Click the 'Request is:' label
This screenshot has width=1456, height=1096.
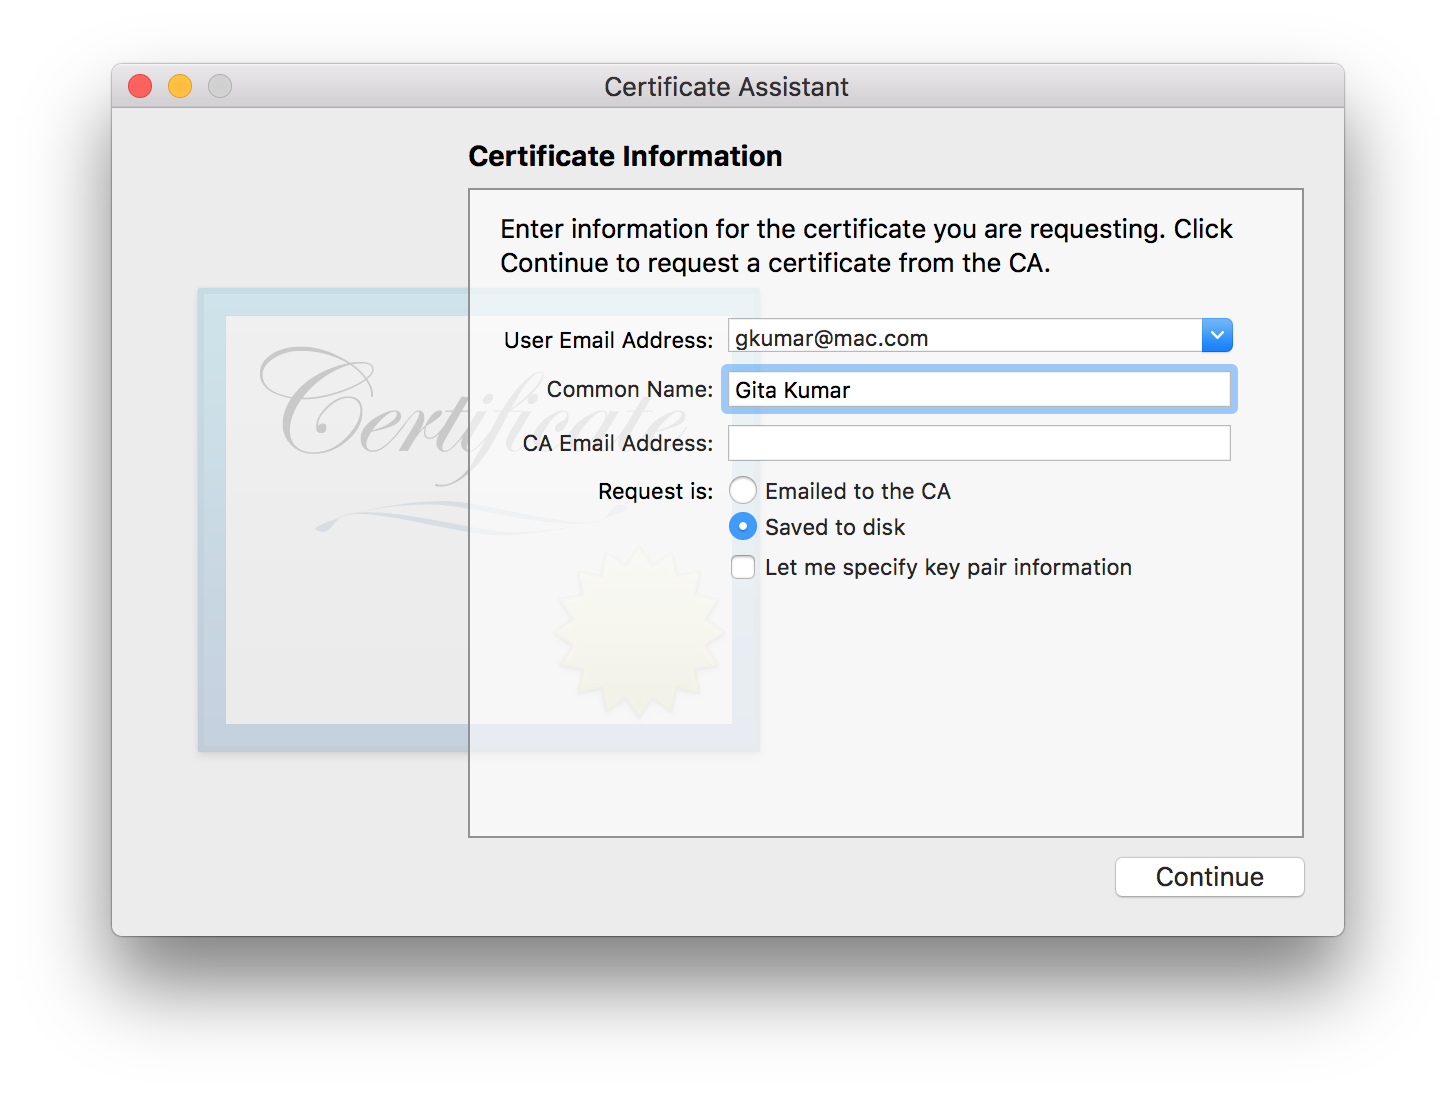tap(655, 491)
